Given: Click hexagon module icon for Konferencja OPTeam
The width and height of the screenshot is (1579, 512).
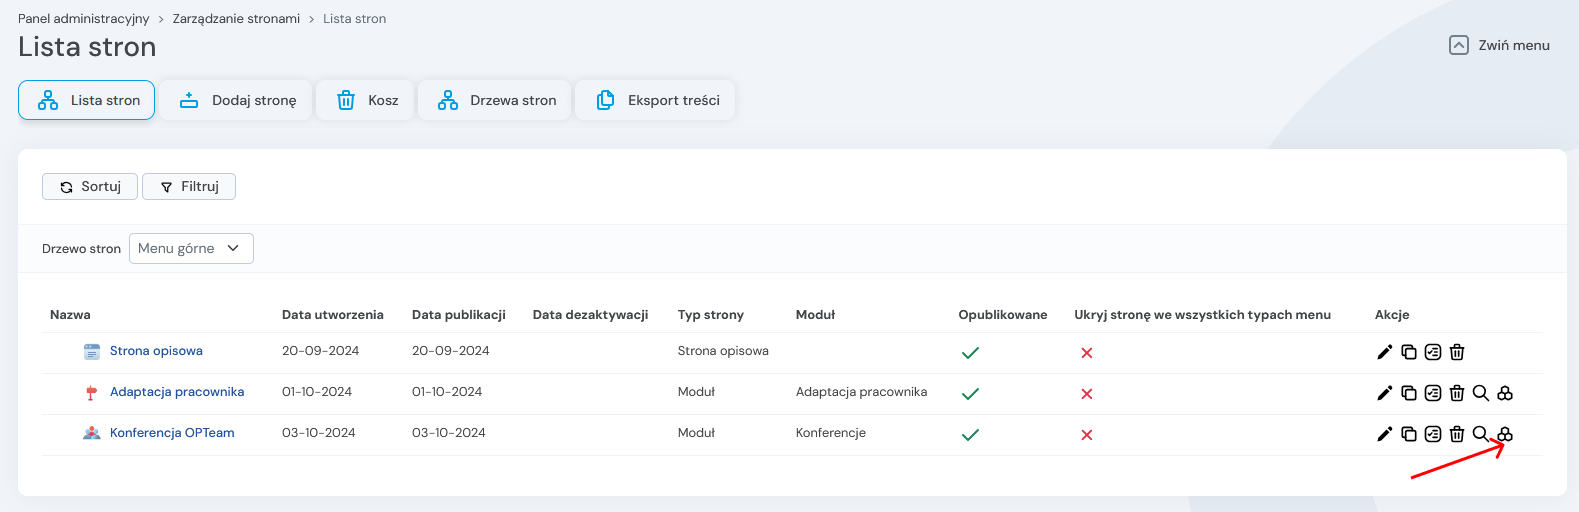Looking at the screenshot, I should pos(1505,434).
